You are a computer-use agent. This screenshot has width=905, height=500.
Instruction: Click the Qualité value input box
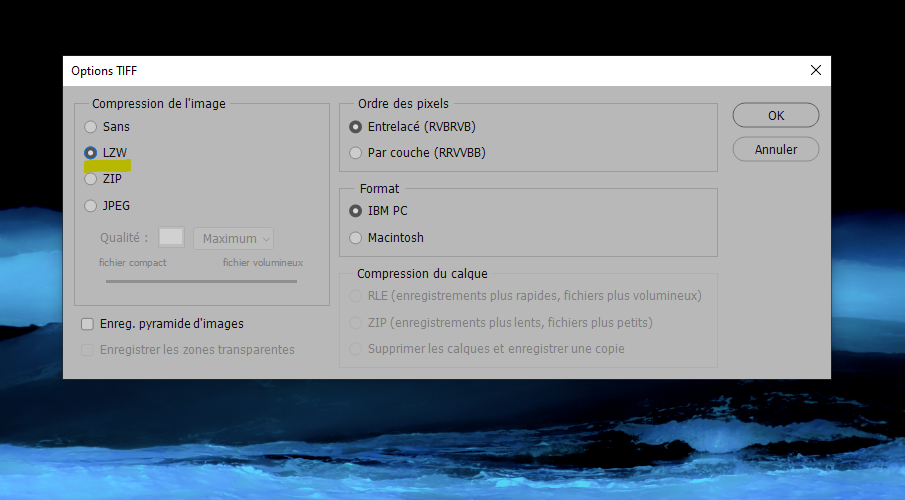[171, 238]
